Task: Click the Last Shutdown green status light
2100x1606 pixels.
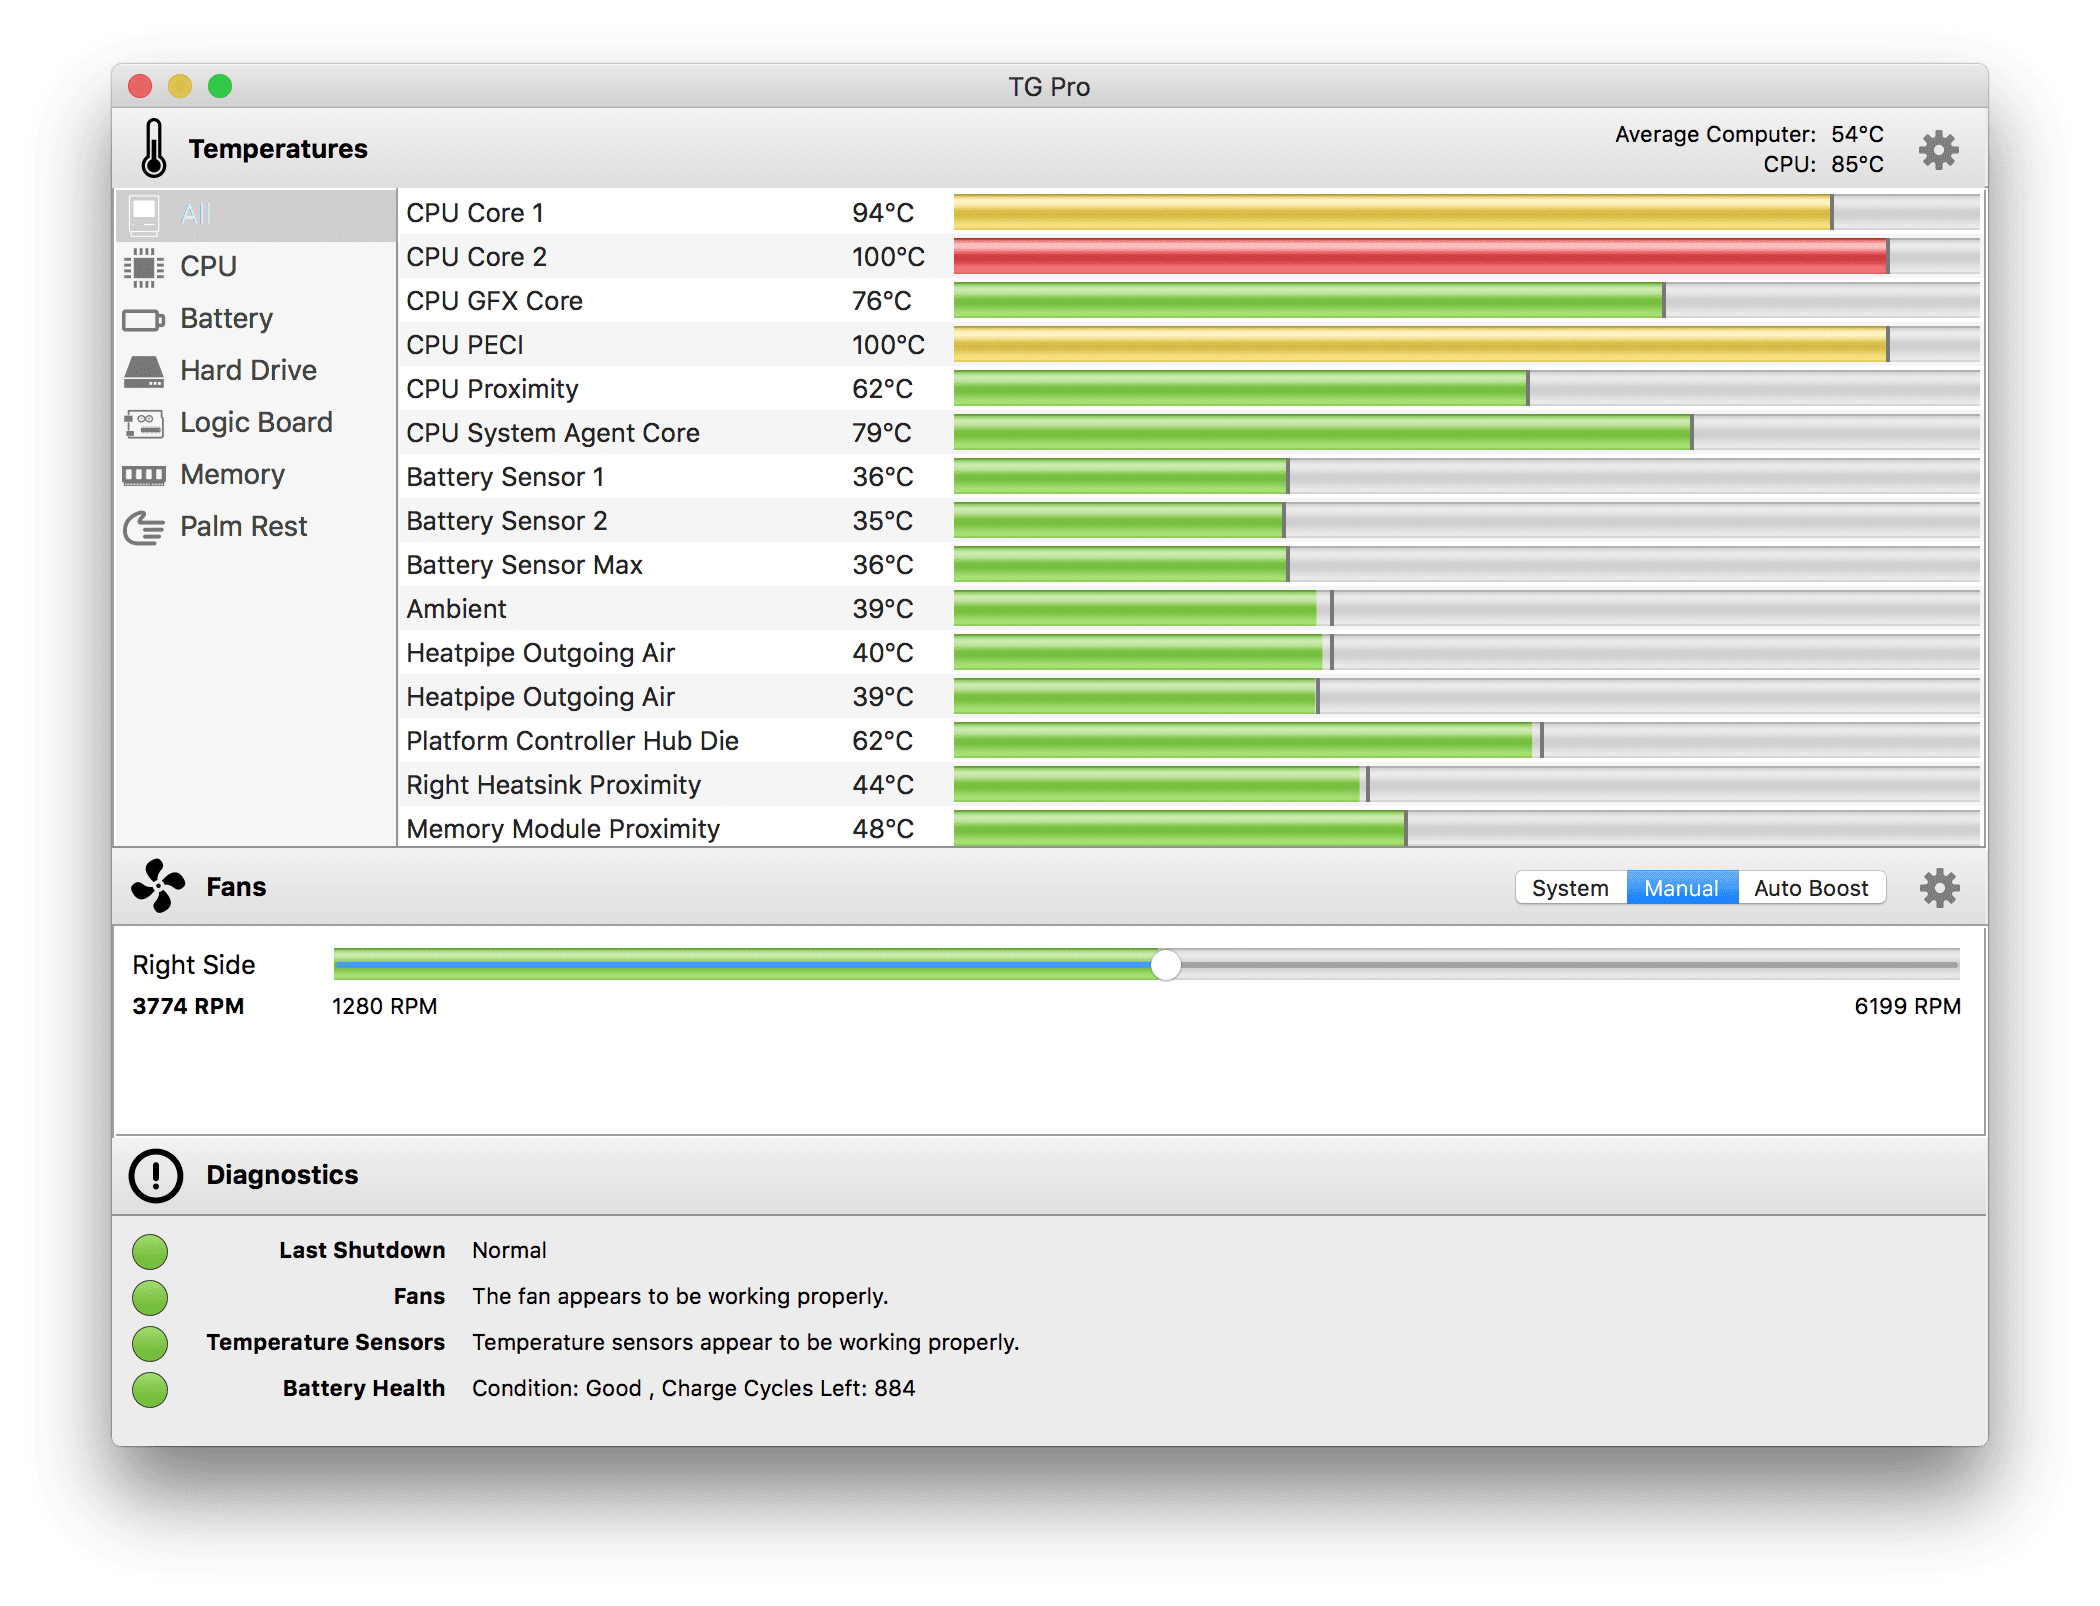Action: 150,1251
